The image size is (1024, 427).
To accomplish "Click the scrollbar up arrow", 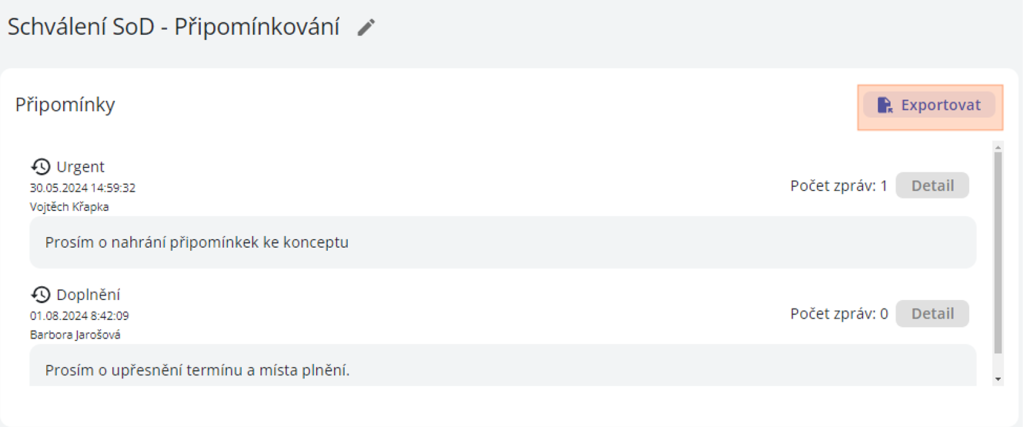I will tap(997, 148).
